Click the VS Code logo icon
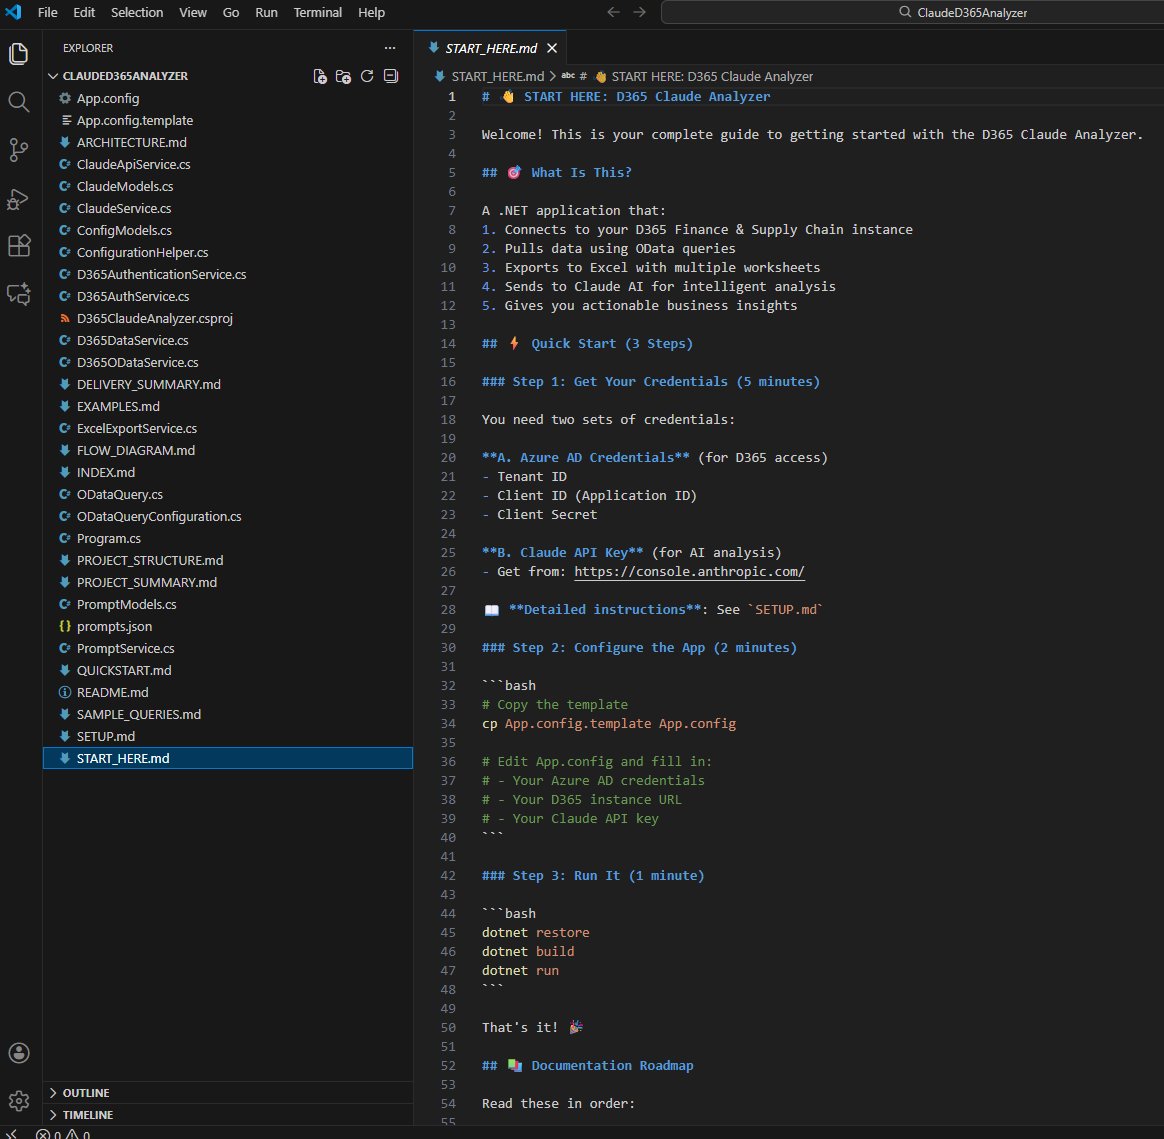 [x=13, y=12]
